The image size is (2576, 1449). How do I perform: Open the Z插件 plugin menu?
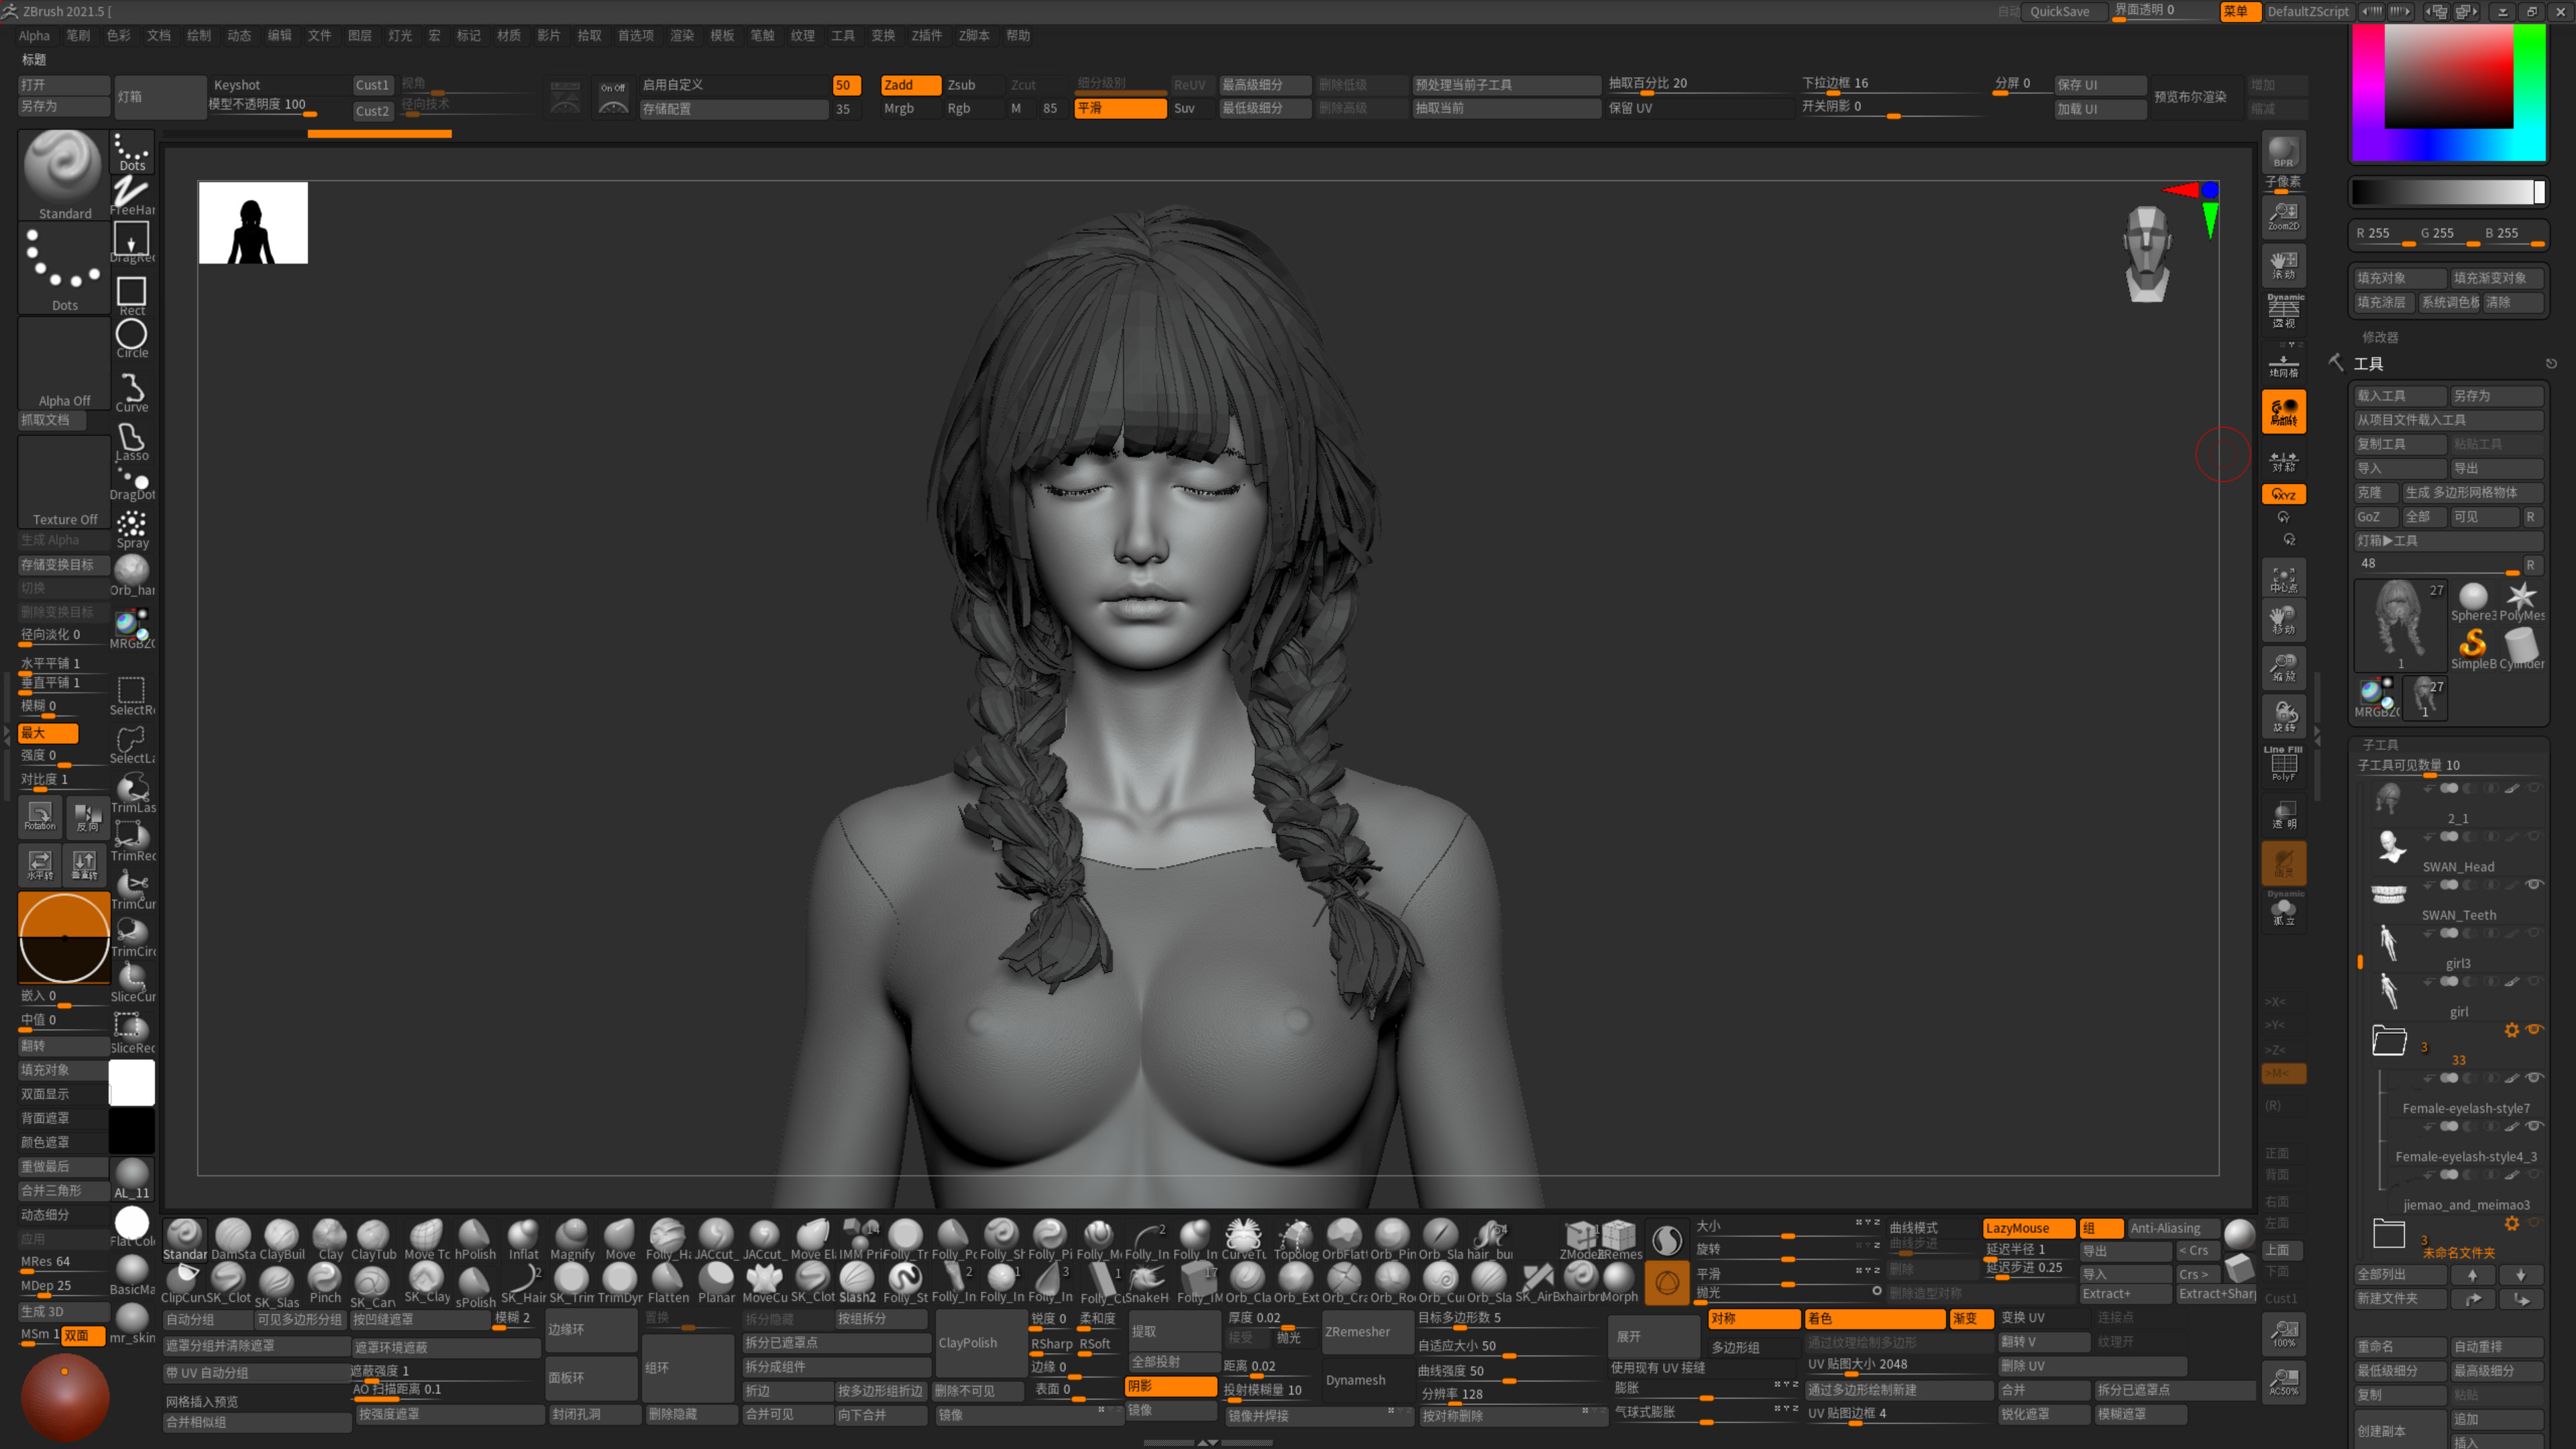(926, 35)
